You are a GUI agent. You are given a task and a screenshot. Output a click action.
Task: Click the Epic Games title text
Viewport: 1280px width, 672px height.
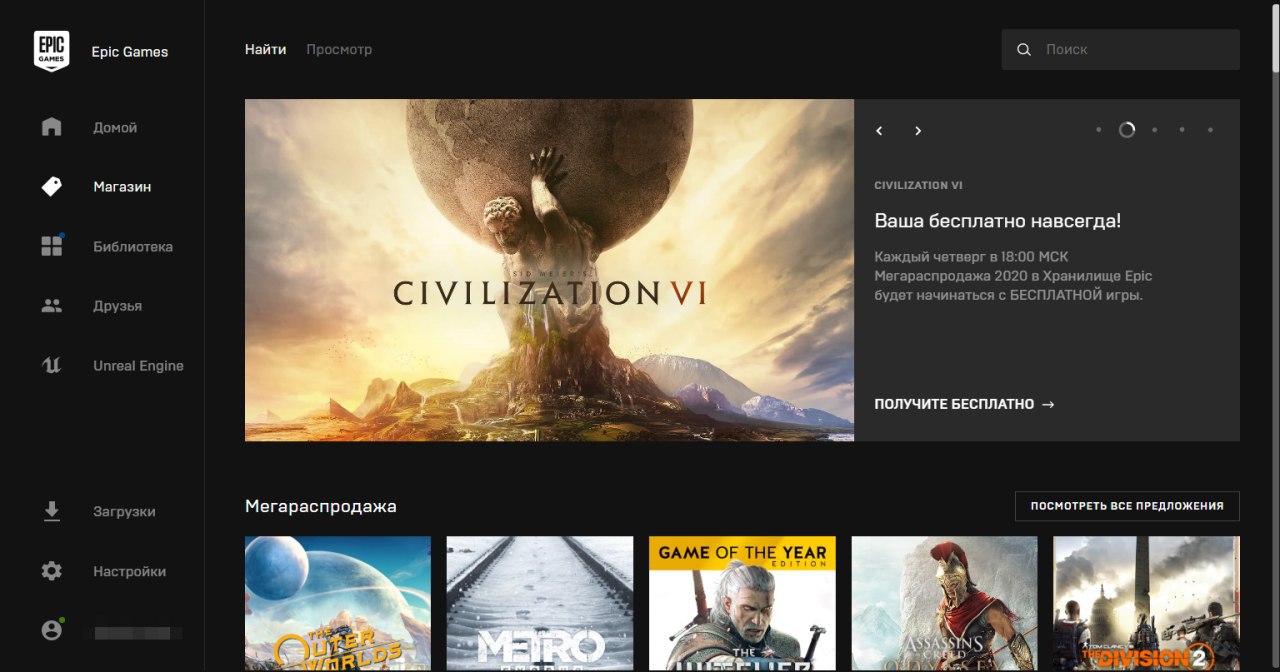[x=130, y=52]
